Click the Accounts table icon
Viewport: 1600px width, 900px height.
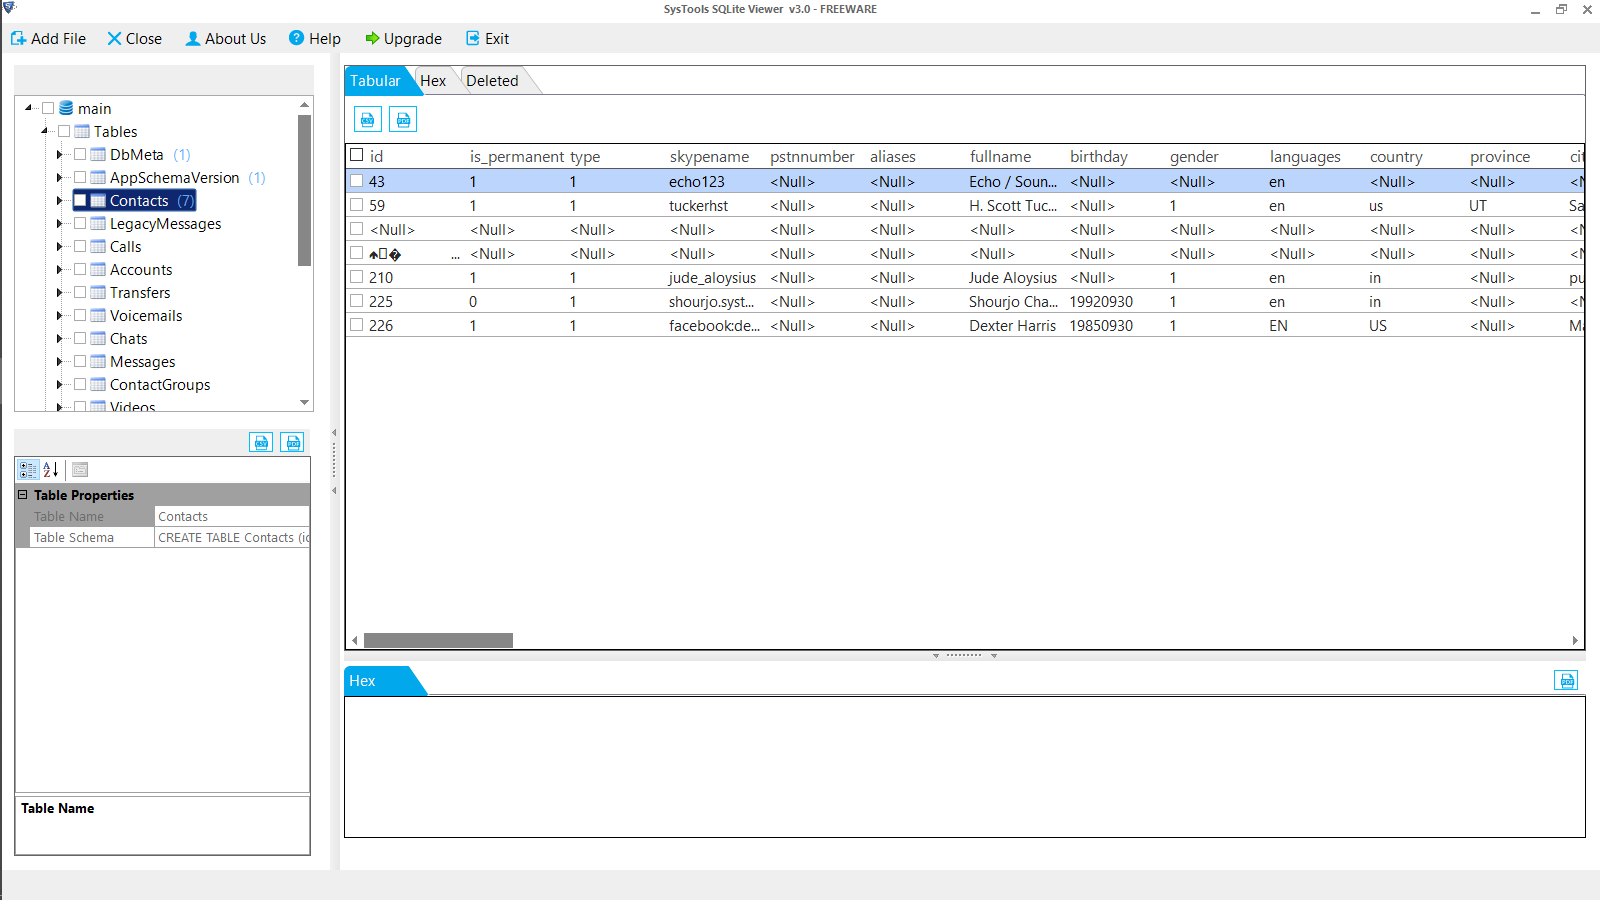pyautogui.click(x=98, y=269)
